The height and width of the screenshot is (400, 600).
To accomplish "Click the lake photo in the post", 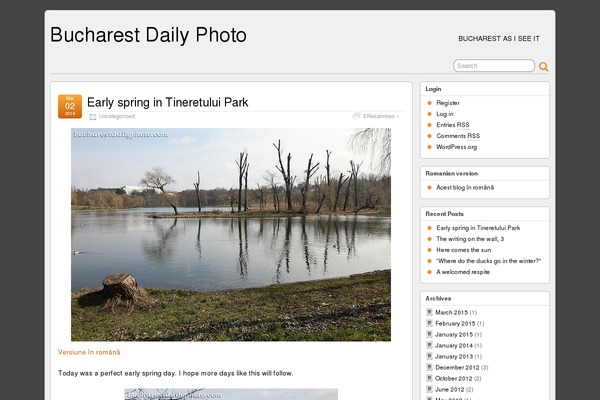I will (231, 235).
